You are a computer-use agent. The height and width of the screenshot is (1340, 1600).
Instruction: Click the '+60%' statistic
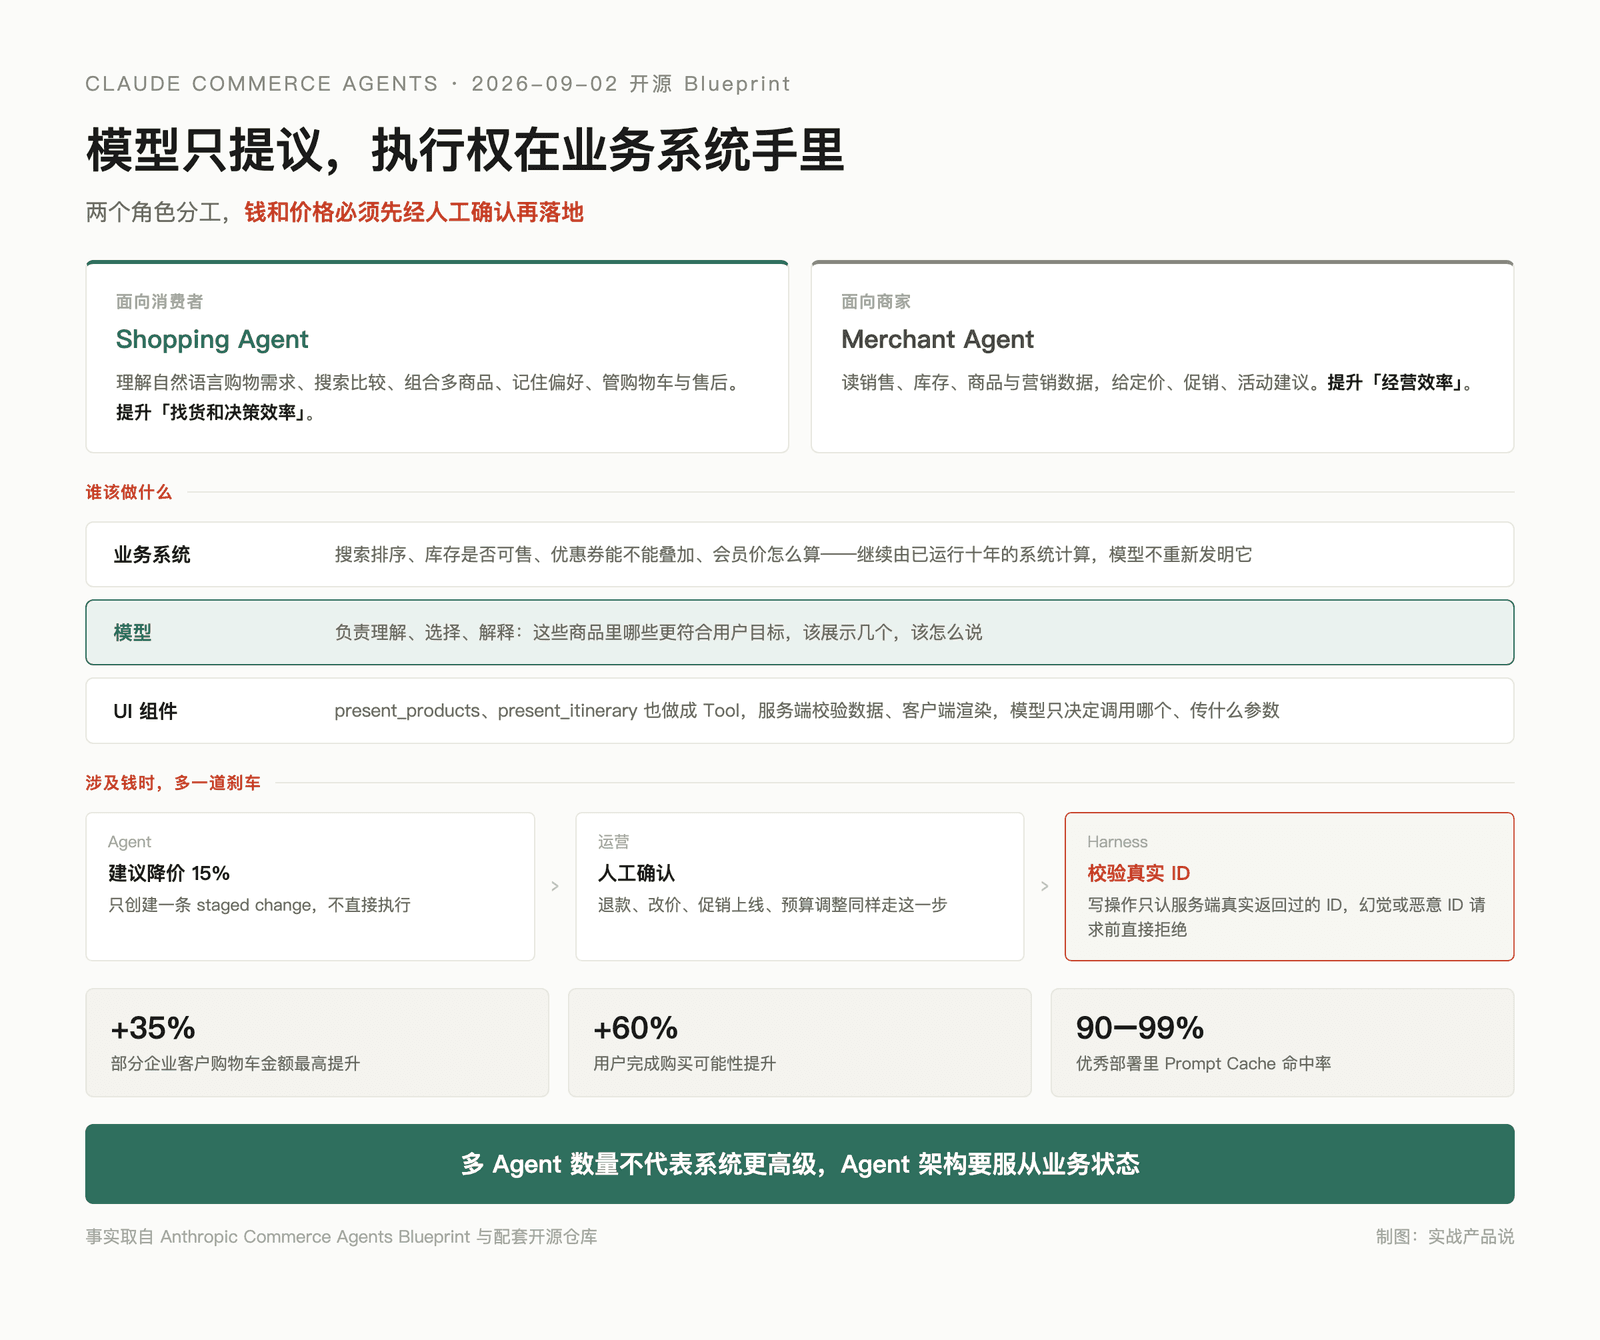coord(635,1028)
